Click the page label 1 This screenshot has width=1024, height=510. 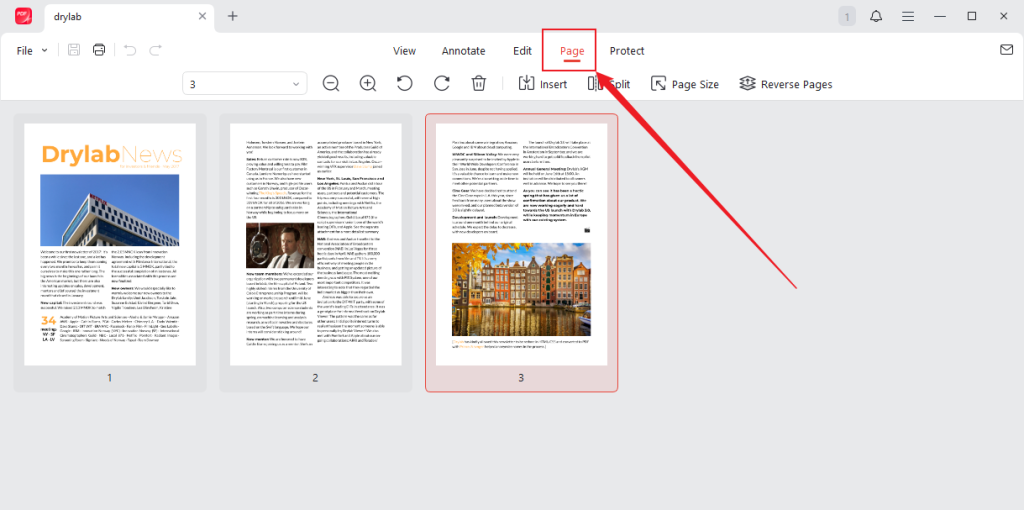click(x=110, y=377)
